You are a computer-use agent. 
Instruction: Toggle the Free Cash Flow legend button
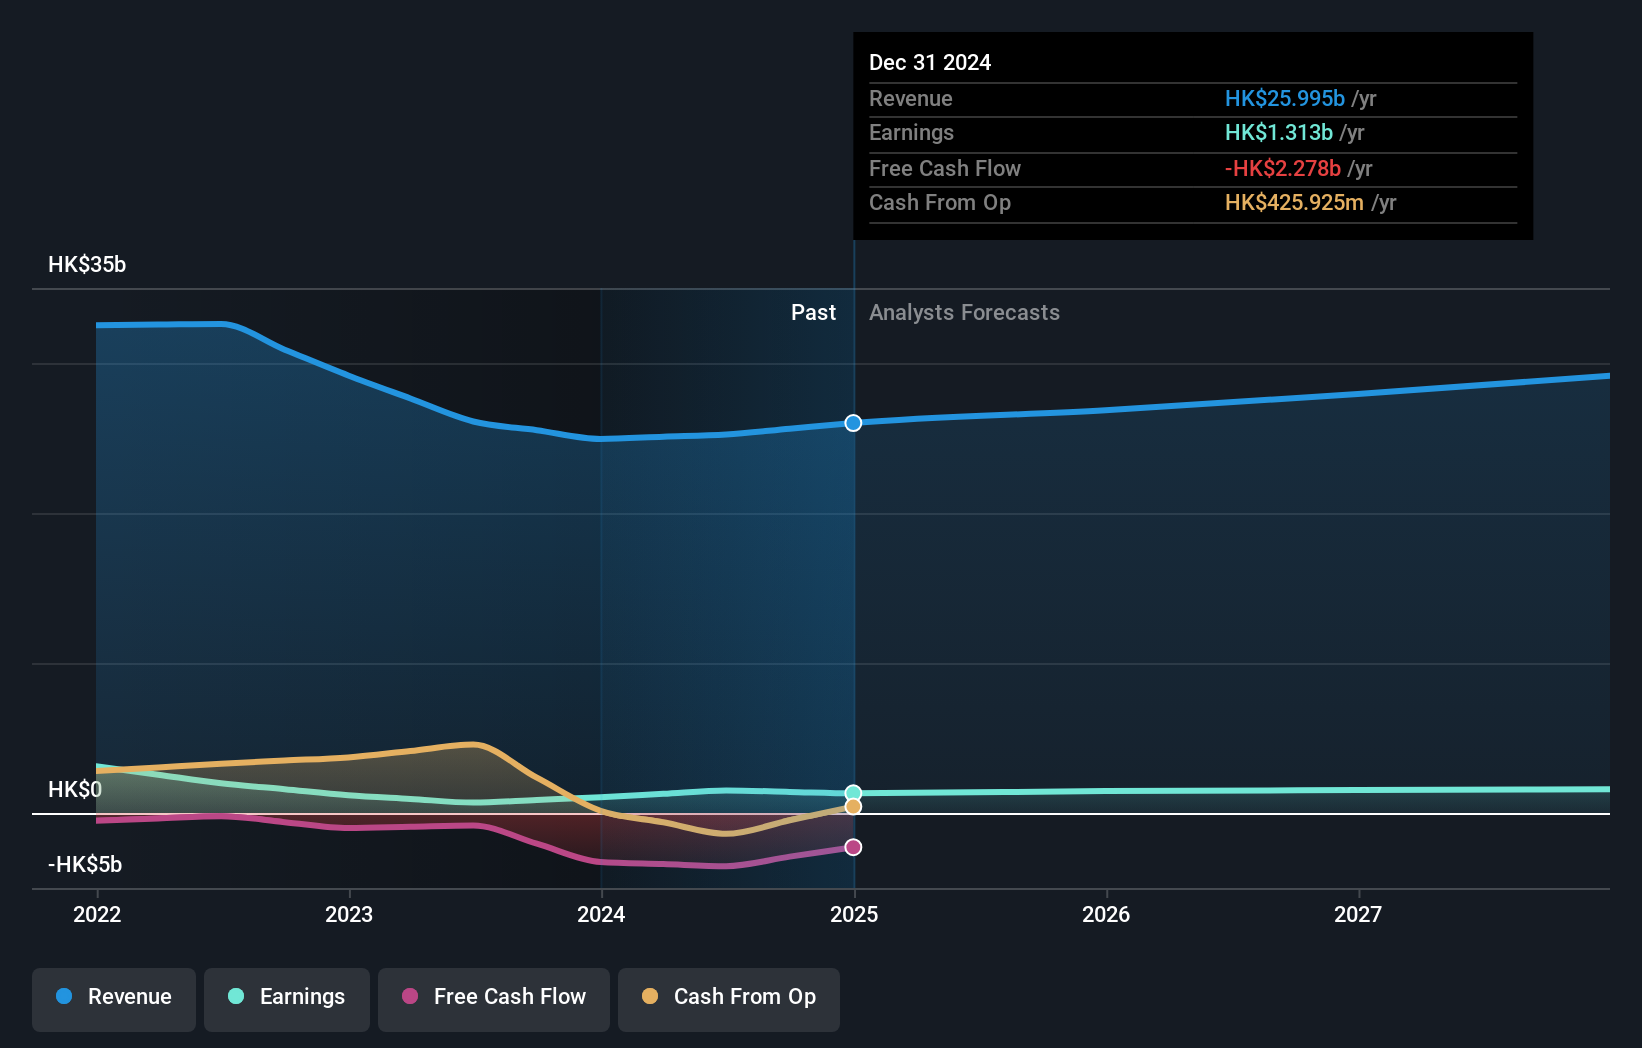point(494,999)
